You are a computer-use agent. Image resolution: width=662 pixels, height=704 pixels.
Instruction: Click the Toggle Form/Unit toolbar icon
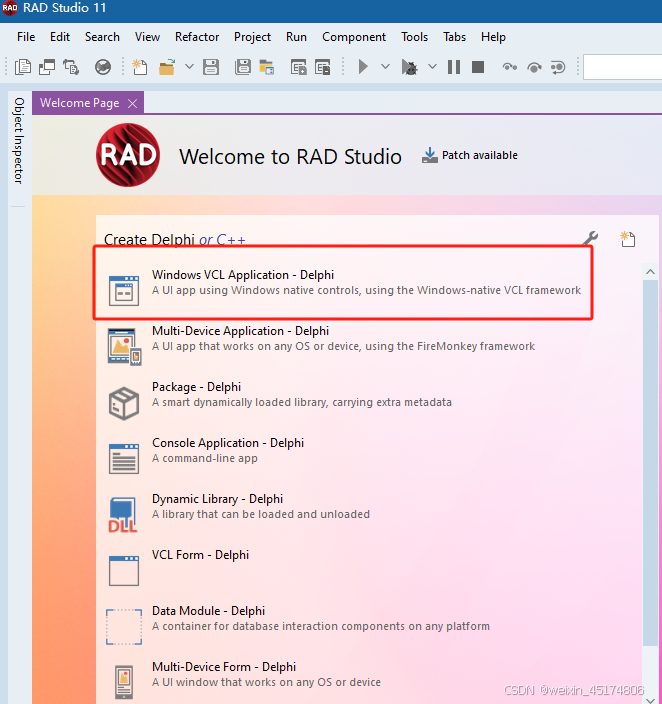tap(71, 67)
